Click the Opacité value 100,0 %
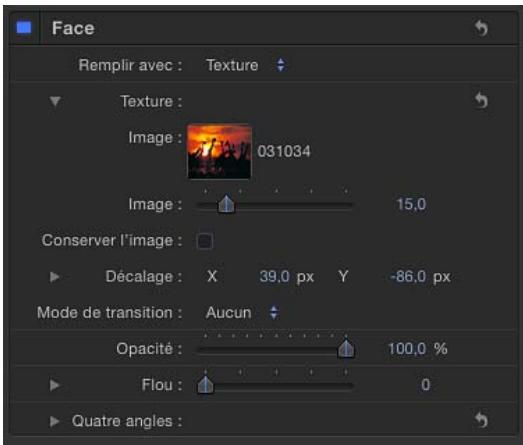Viewport: 523px width, 445px height. click(x=418, y=349)
